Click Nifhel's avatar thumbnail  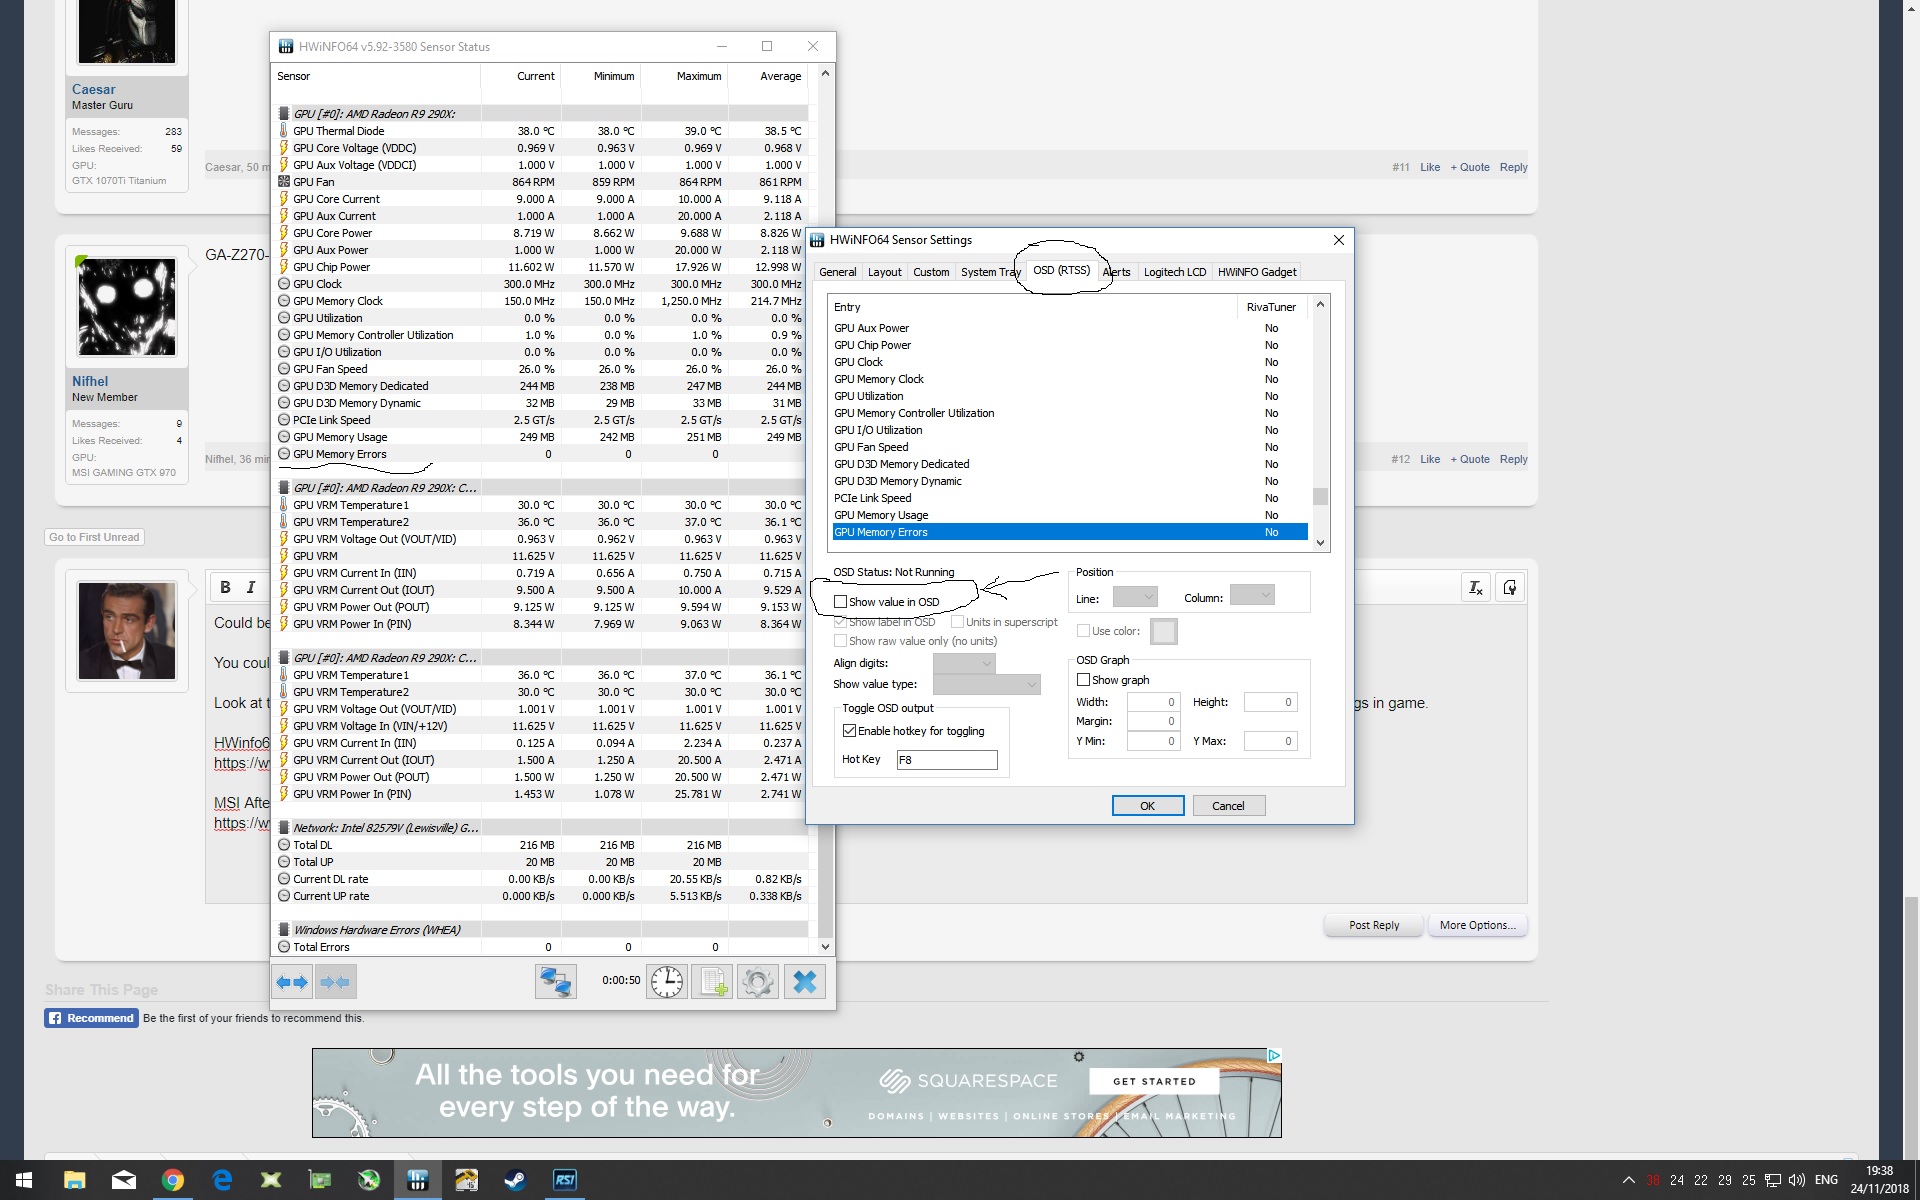pos(127,307)
